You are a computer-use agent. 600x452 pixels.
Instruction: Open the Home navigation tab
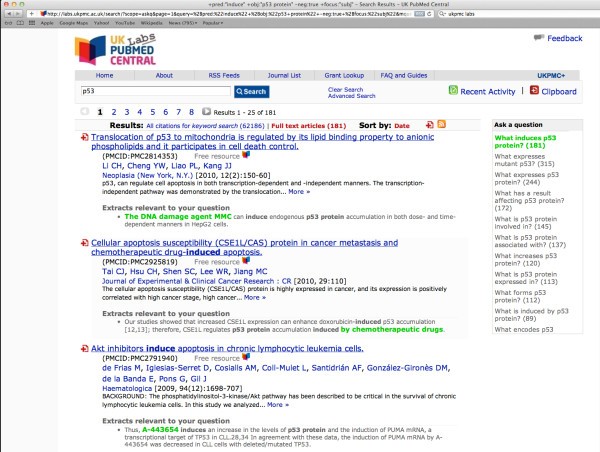click(x=104, y=75)
